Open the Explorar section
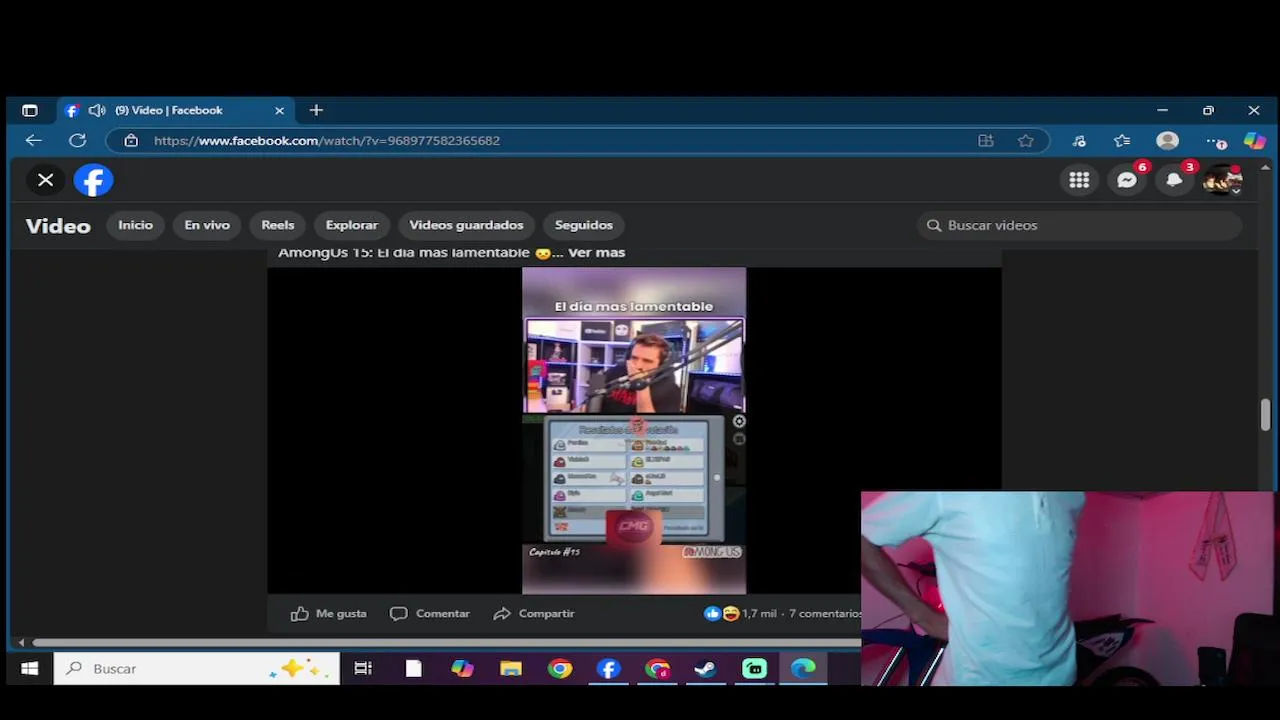Image resolution: width=1280 pixels, height=720 pixels. [x=352, y=225]
